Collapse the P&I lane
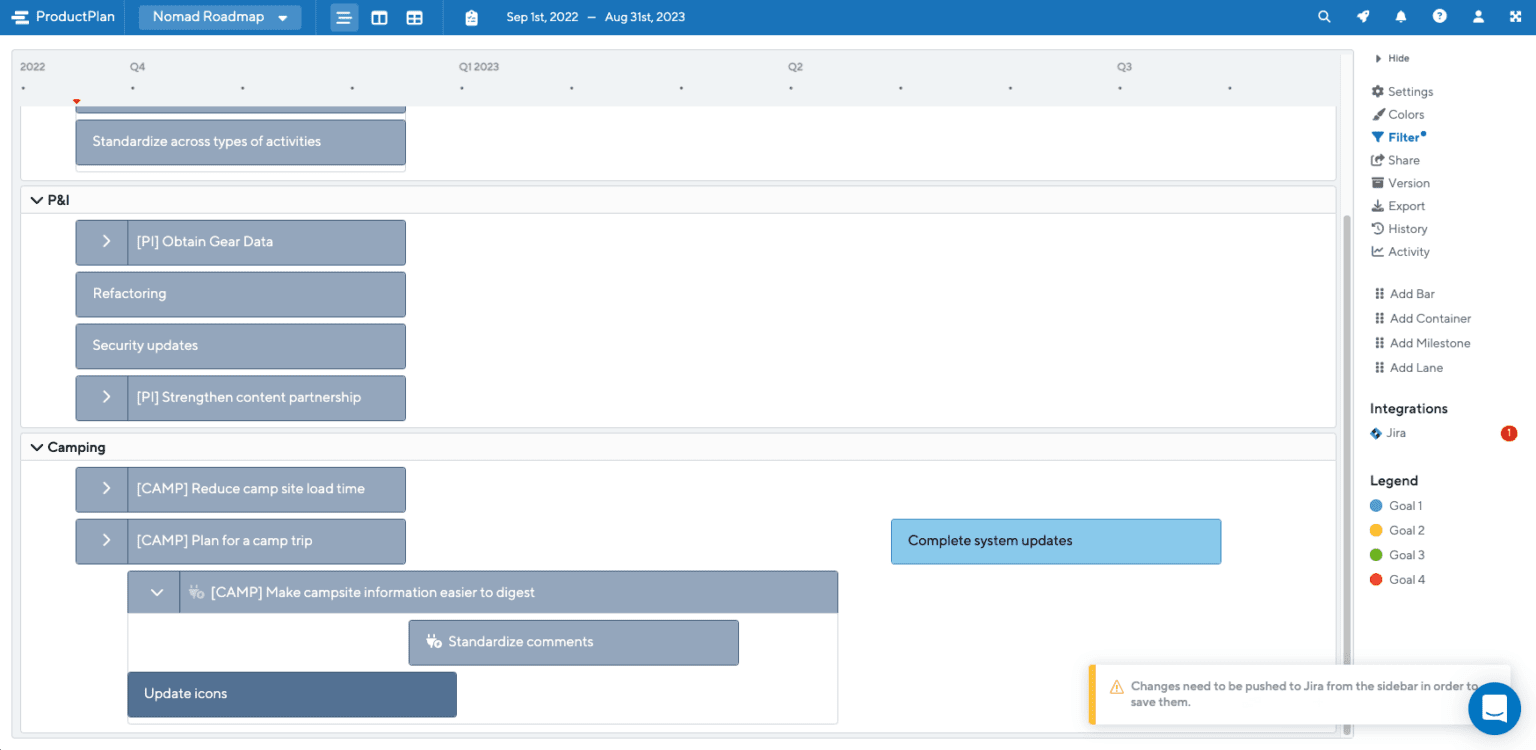This screenshot has height=750, width=1536. pyautogui.click(x=37, y=200)
